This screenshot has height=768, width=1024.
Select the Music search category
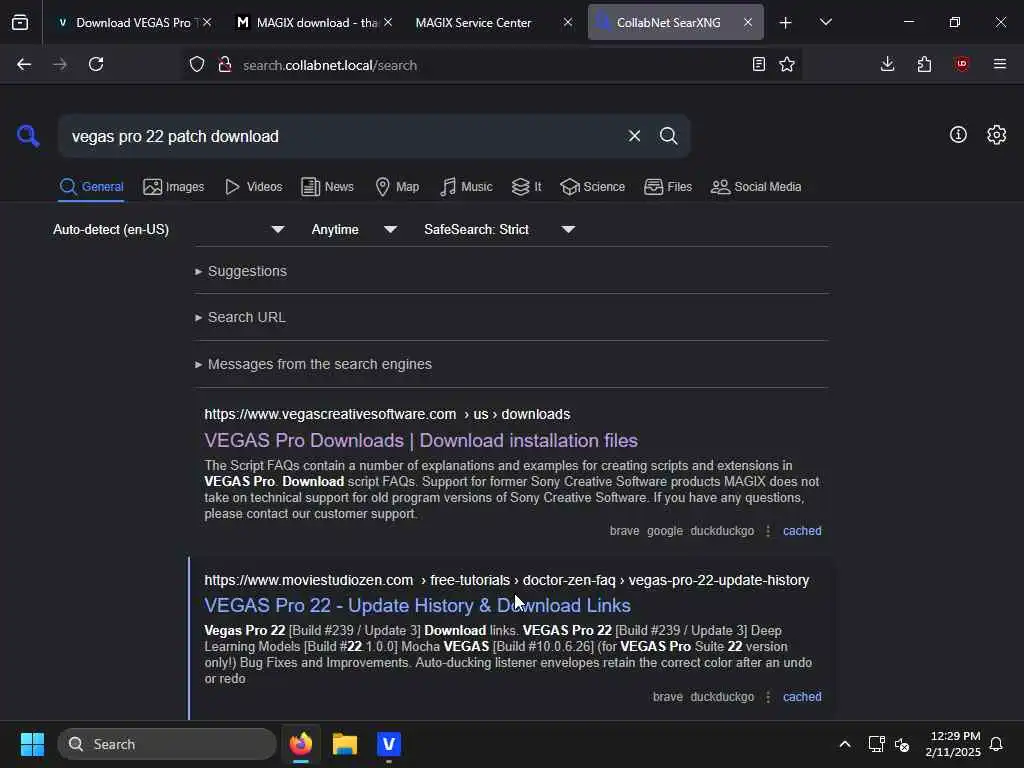tap(466, 187)
